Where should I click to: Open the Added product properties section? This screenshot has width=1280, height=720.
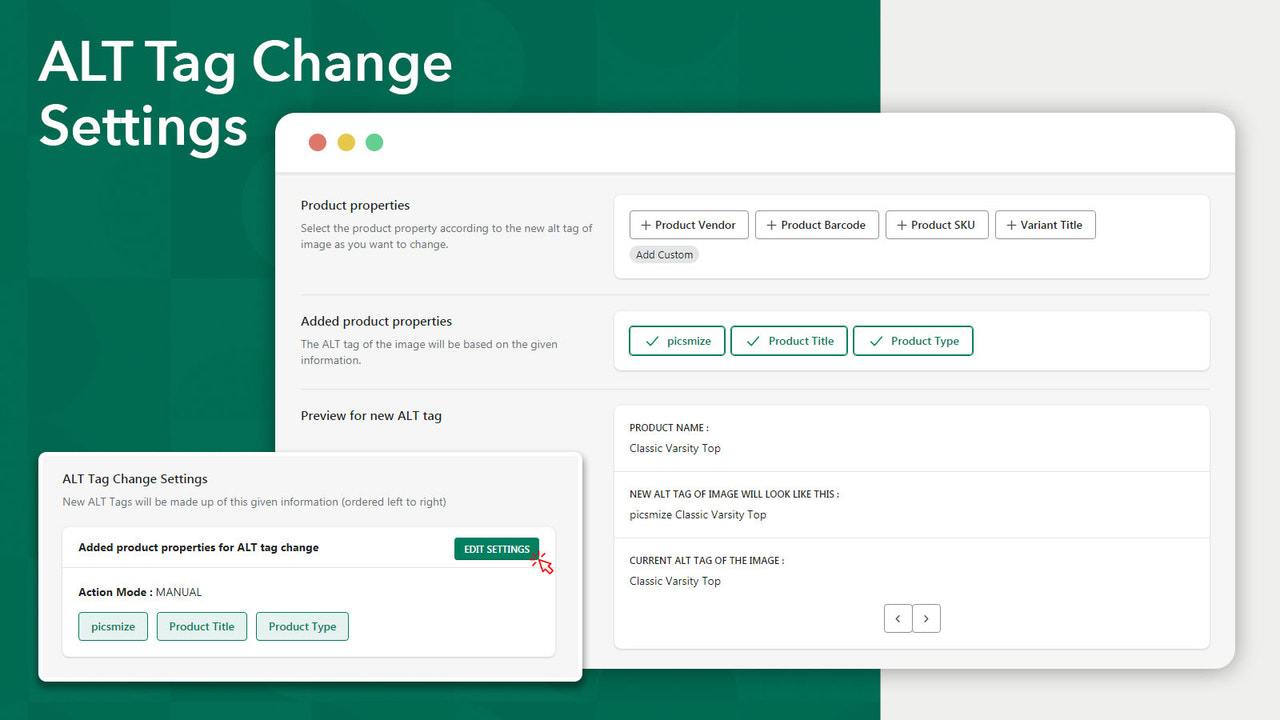(376, 321)
